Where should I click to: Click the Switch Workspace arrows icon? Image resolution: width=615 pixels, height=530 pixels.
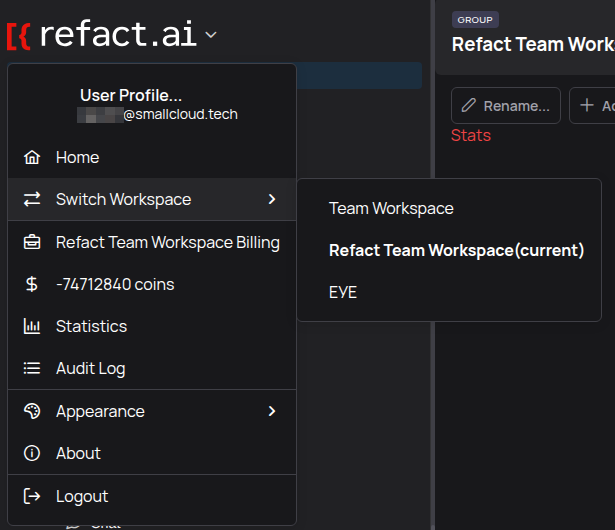(x=32, y=199)
